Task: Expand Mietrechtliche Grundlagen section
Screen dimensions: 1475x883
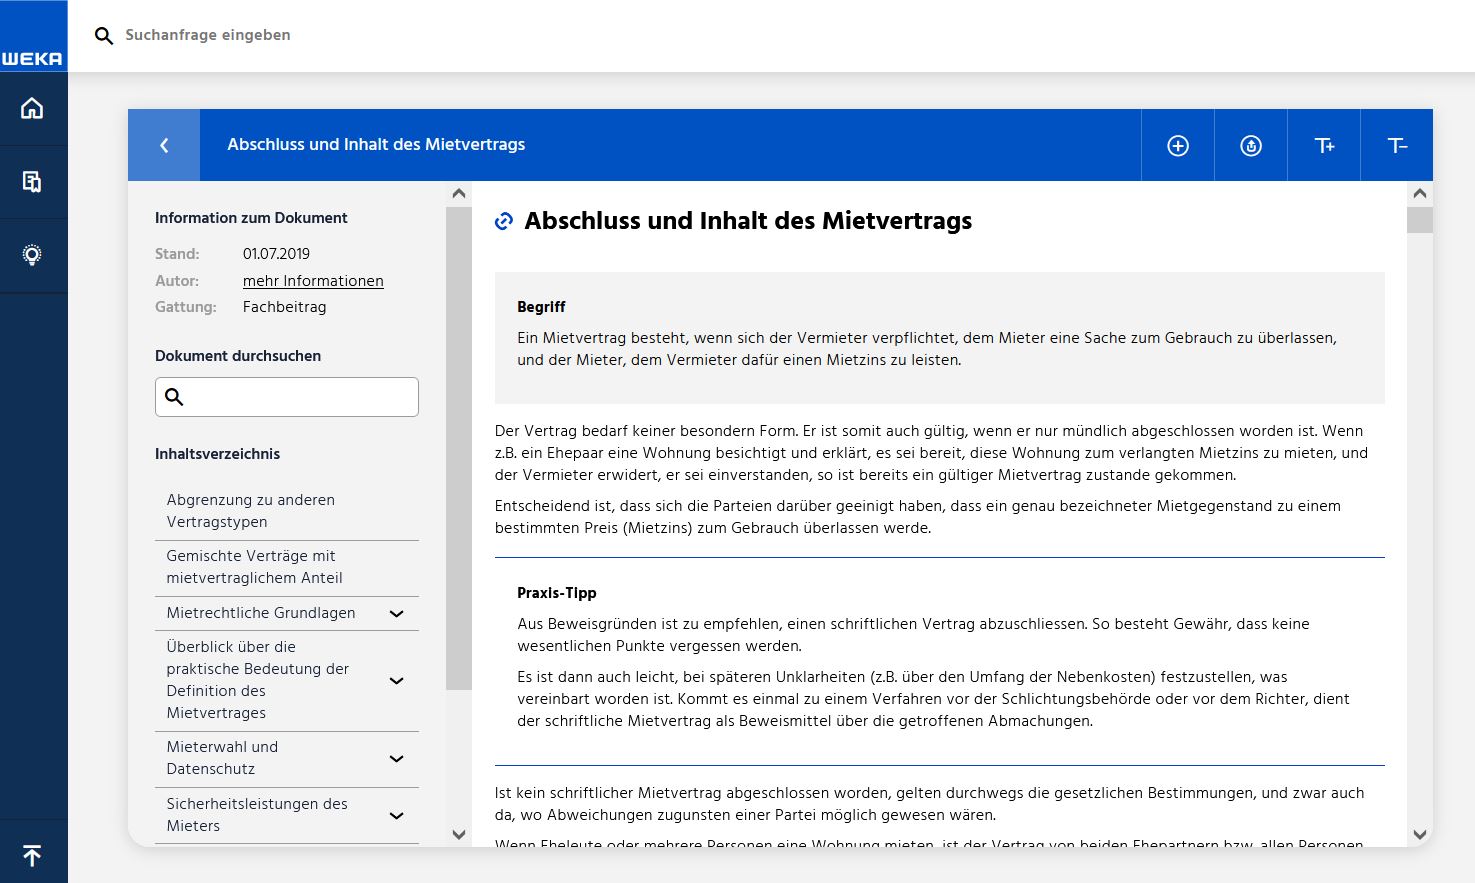Action: point(396,614)
